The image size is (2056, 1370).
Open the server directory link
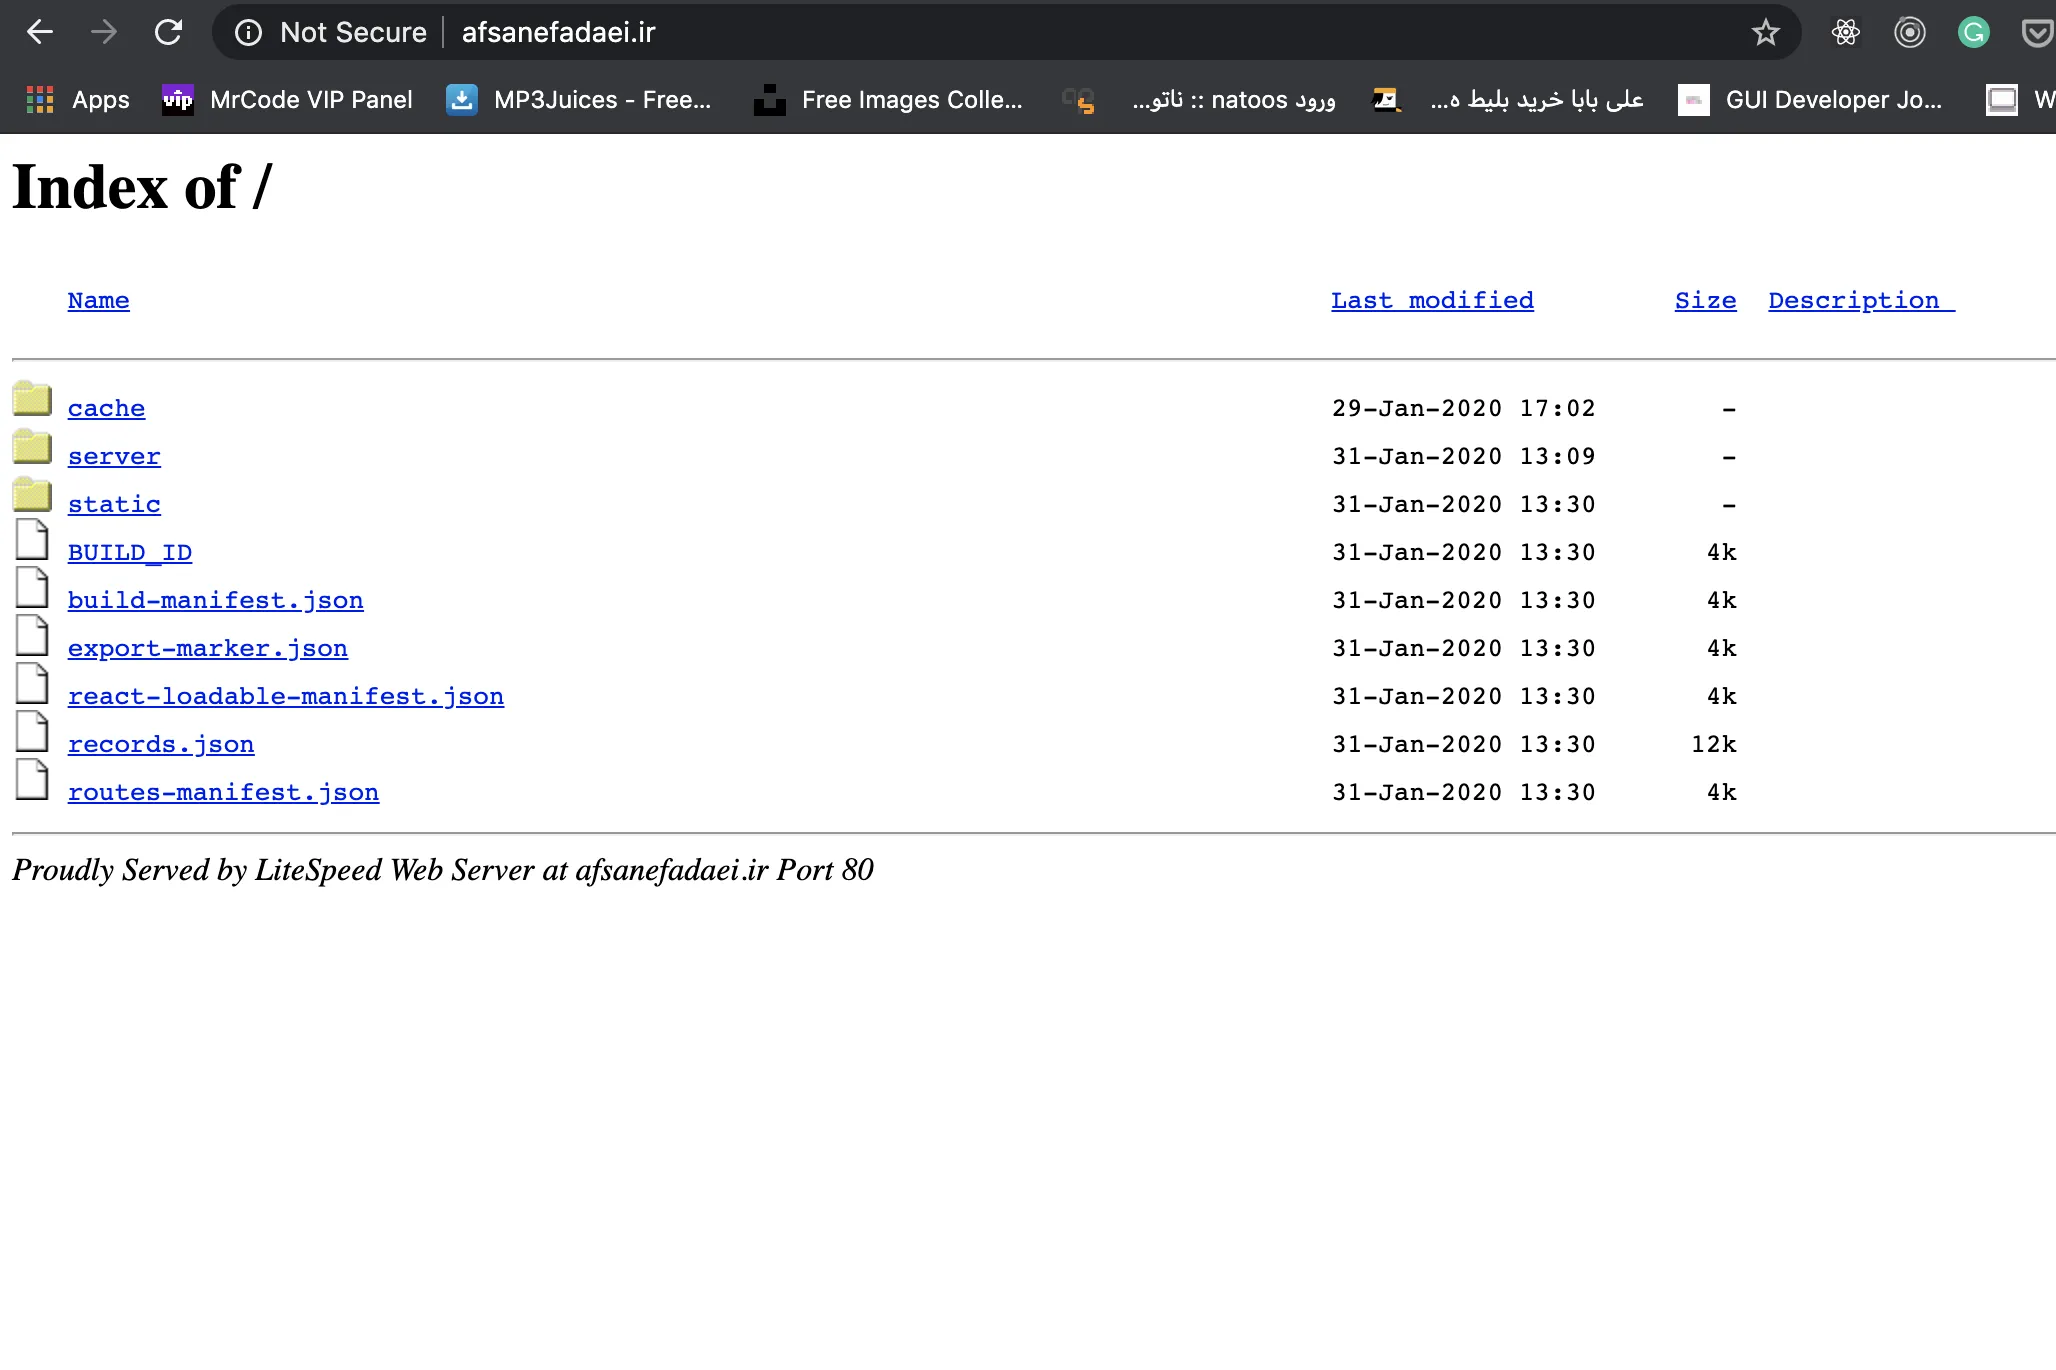(114, 457)
